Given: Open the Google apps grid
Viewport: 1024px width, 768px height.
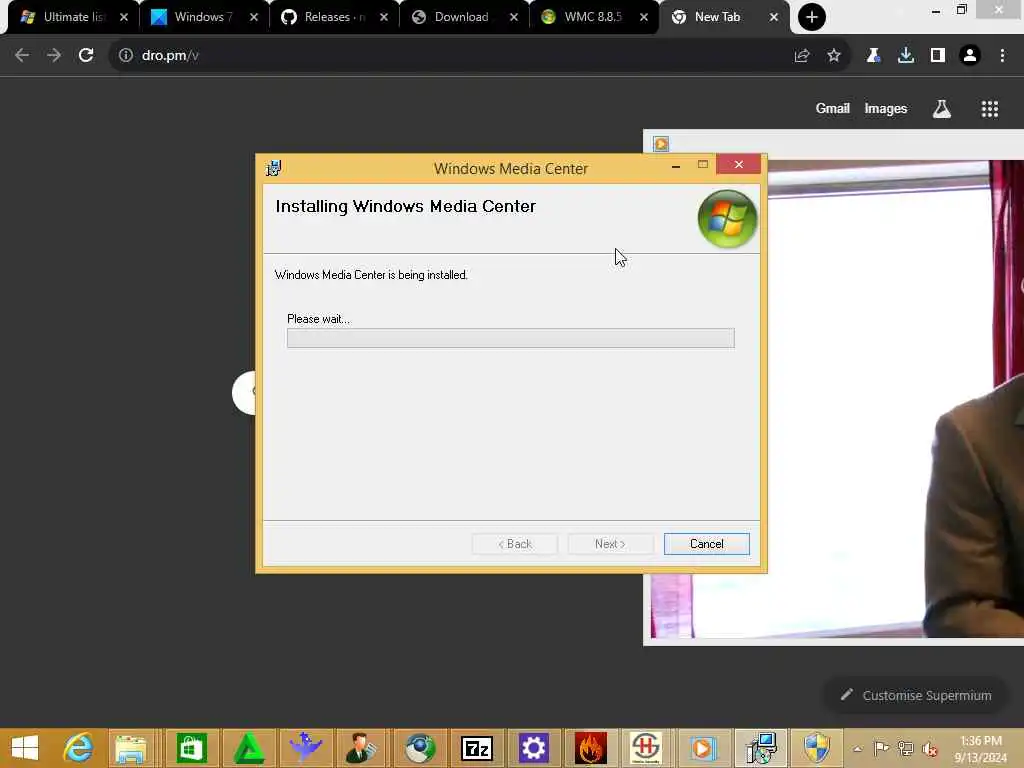Looking at the screenshot, I should coord(990,109).
